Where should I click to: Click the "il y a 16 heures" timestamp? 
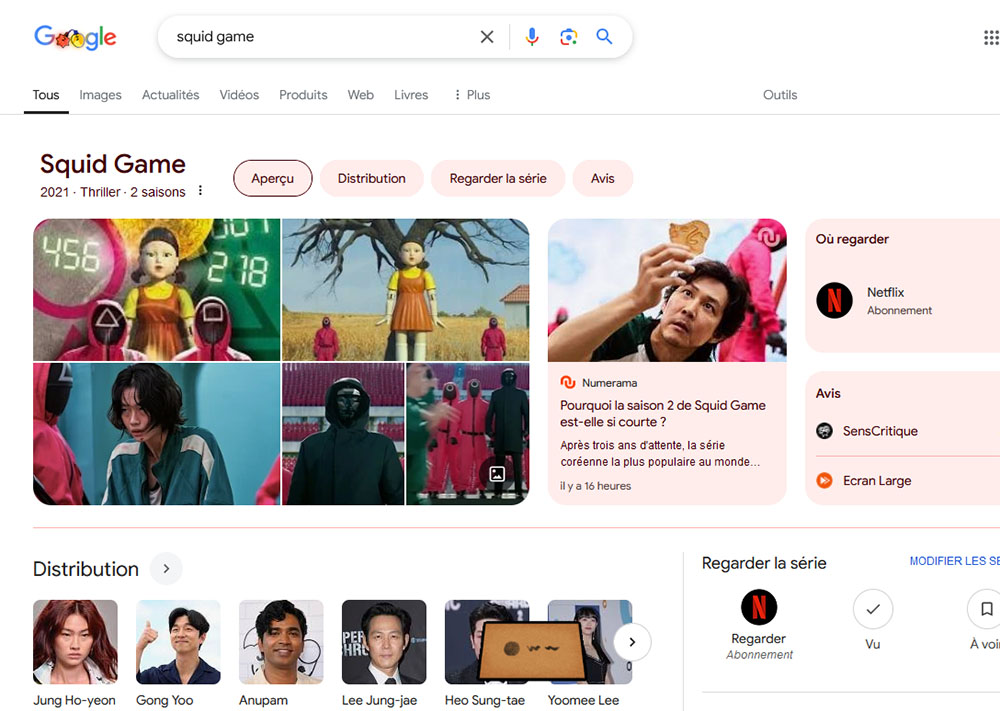tap(596, 486)
